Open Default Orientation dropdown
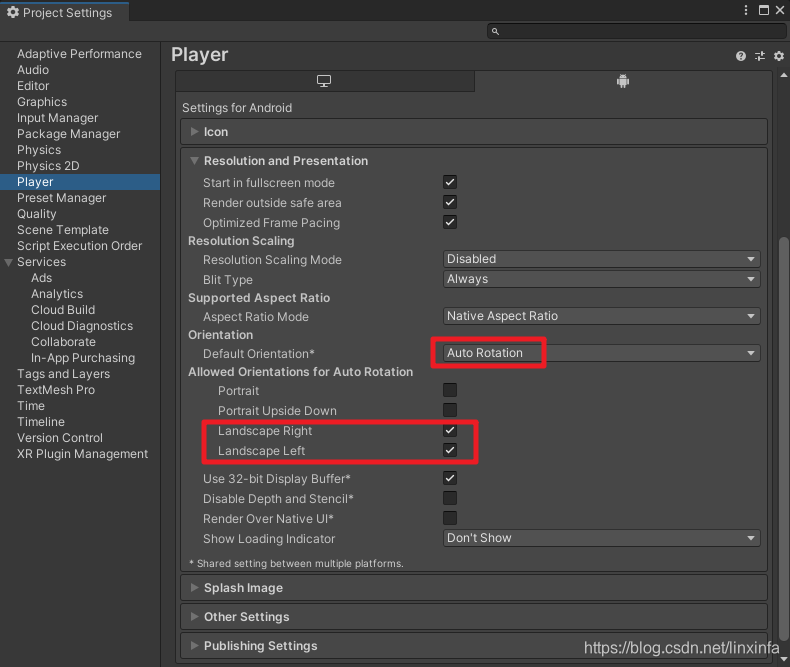Image resolution: width=790 pixels, height=667 pixels. pos(602,353)
